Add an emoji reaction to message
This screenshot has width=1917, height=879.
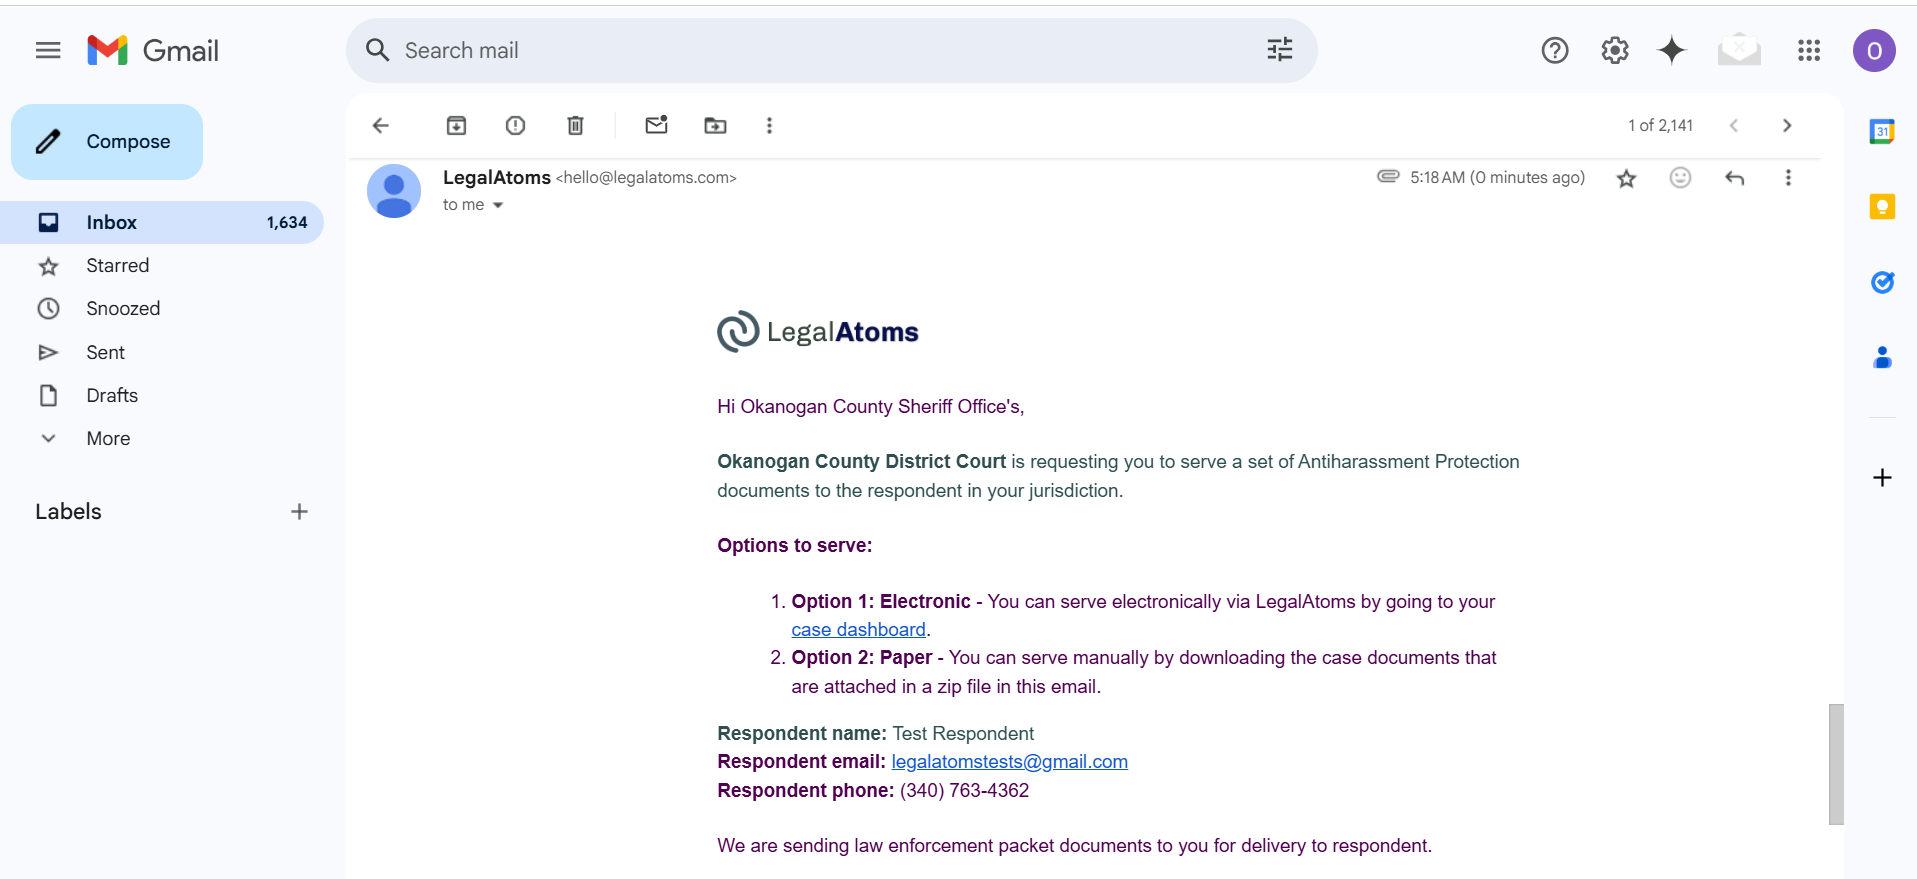click(1680, 177)
